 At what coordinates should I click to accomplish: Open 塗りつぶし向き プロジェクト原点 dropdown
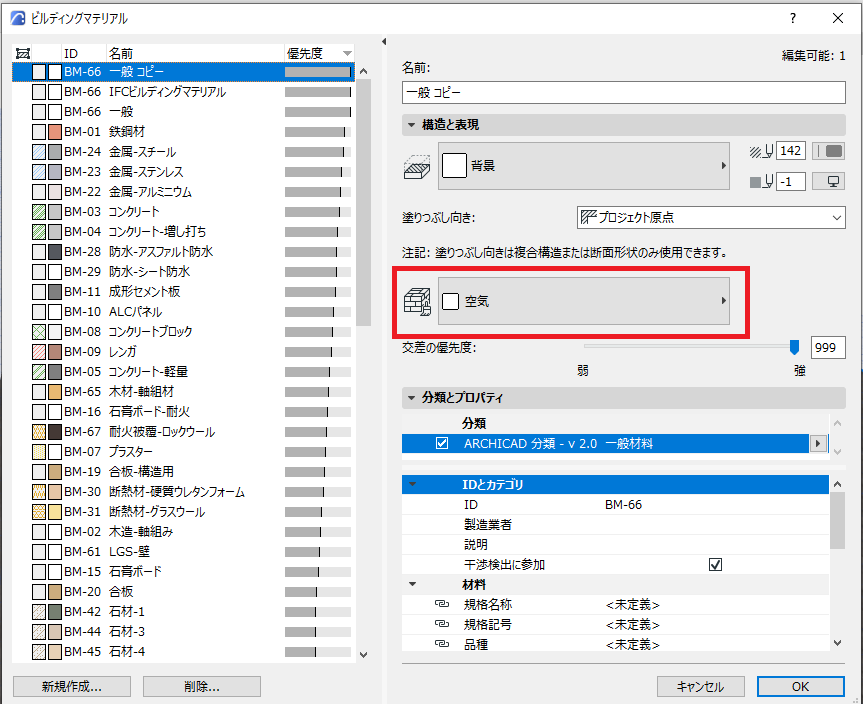pos(711,217)
